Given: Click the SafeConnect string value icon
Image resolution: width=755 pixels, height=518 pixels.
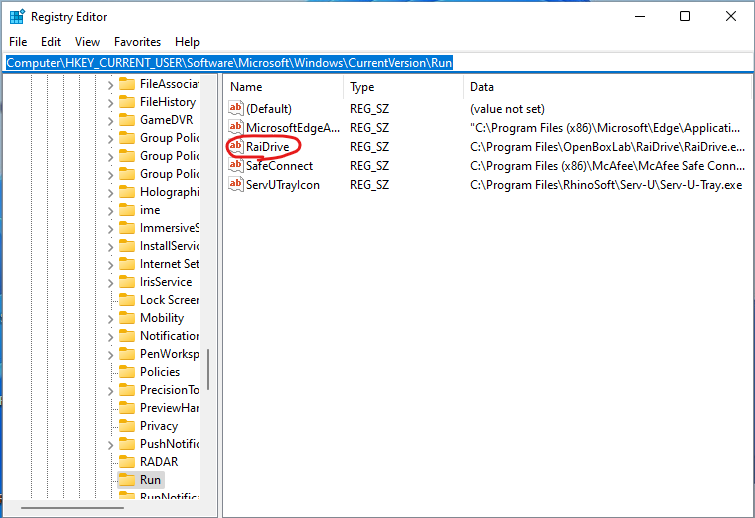Looking at the screenshot, I should point(236,166).
